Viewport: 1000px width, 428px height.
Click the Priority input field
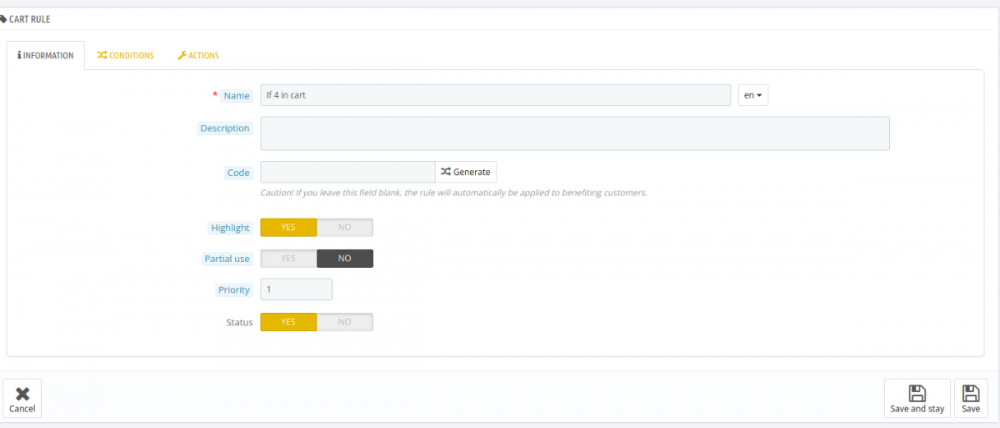point(296,290)
